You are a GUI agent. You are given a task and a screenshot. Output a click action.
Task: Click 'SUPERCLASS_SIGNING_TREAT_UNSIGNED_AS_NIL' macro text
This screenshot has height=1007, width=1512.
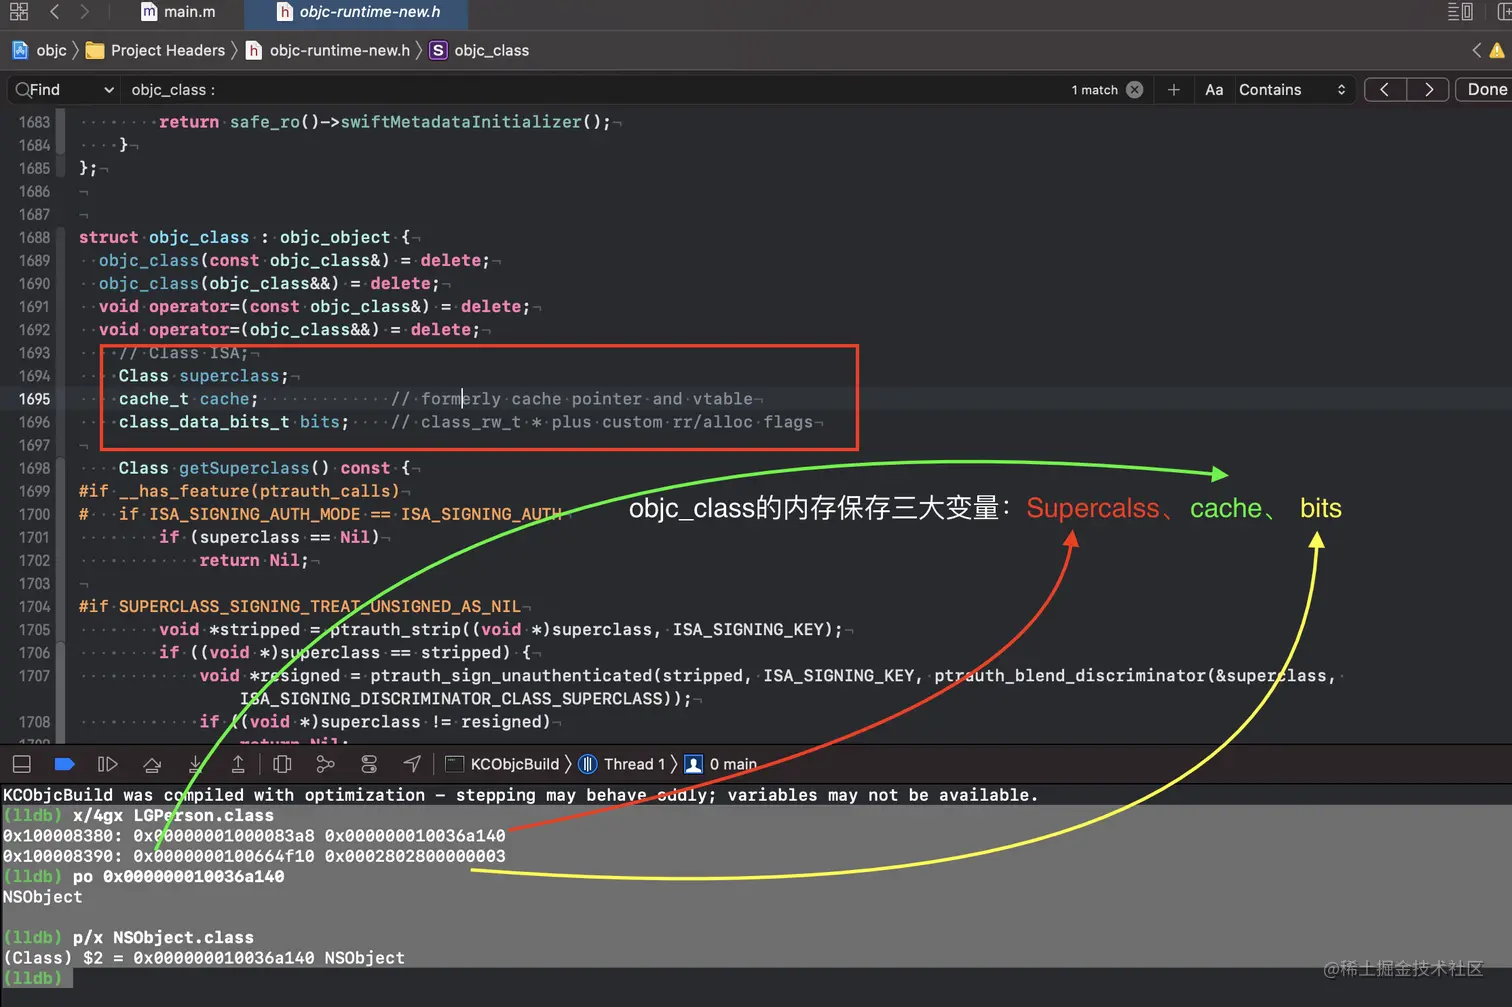(319, 606)
